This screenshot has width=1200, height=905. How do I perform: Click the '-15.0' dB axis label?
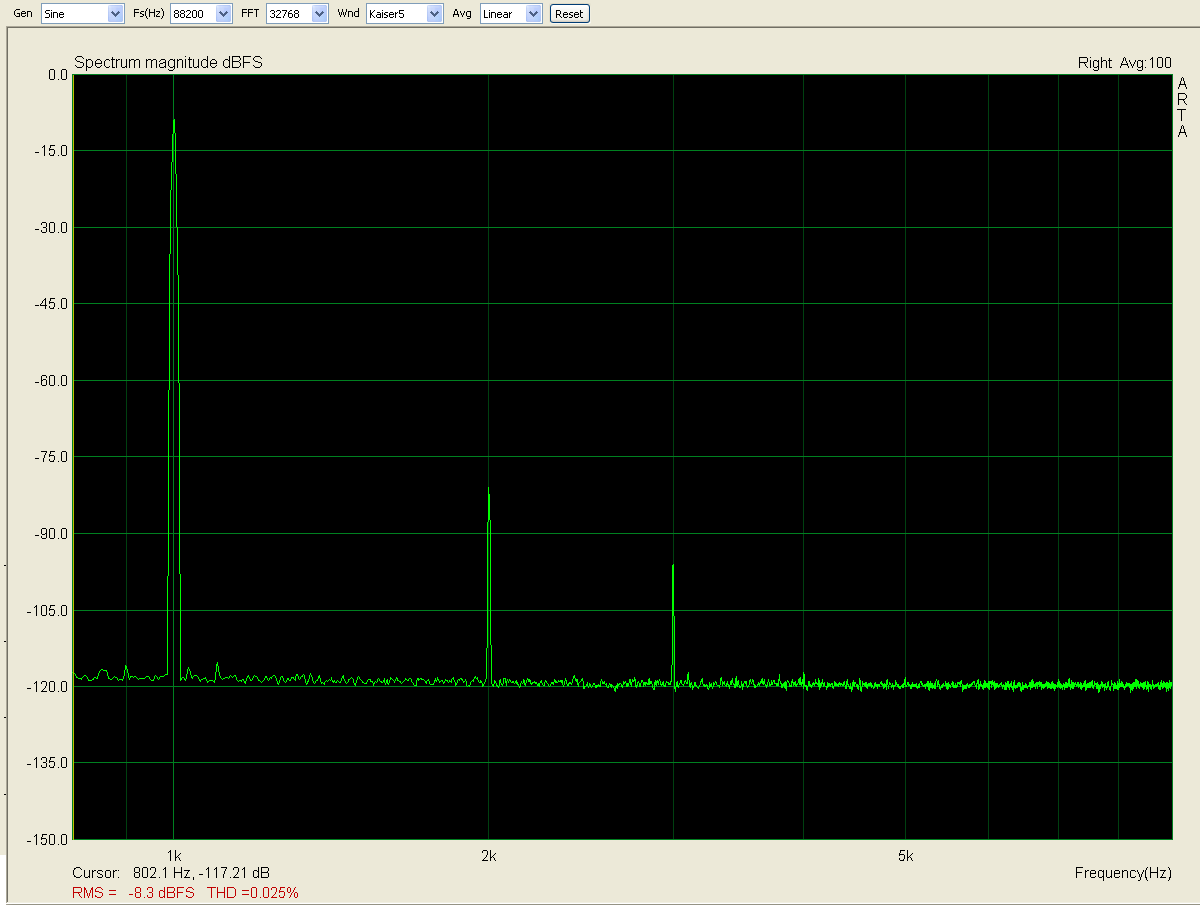52,151
